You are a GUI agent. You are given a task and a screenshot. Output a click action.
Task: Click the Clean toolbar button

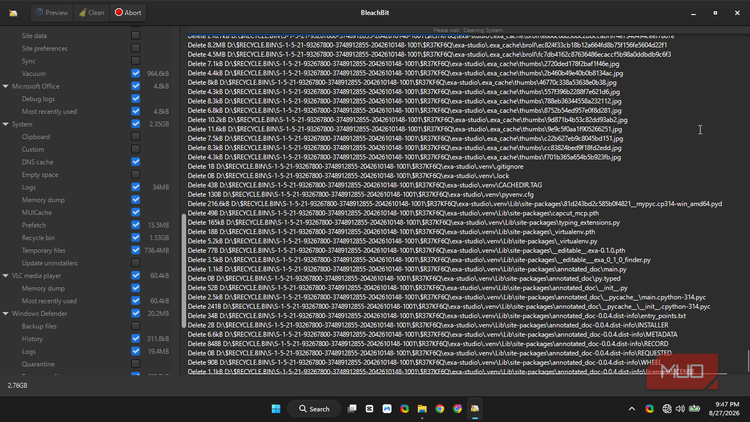[91, 13]
